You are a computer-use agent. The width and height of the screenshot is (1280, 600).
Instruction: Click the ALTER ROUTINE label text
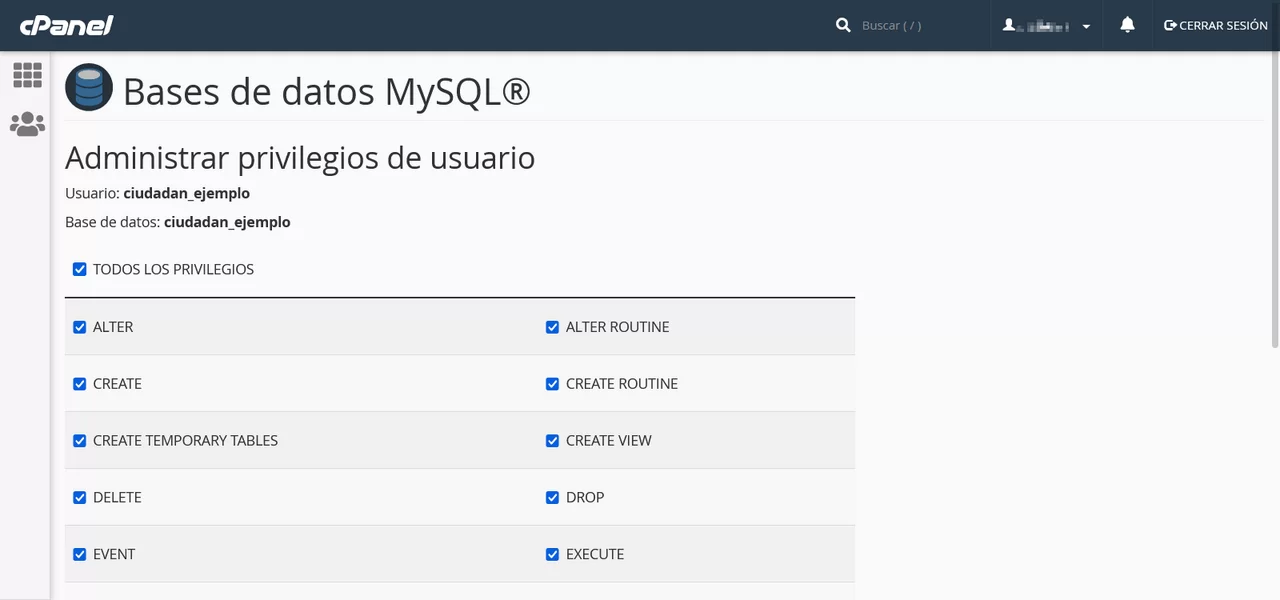pos(617,327)
